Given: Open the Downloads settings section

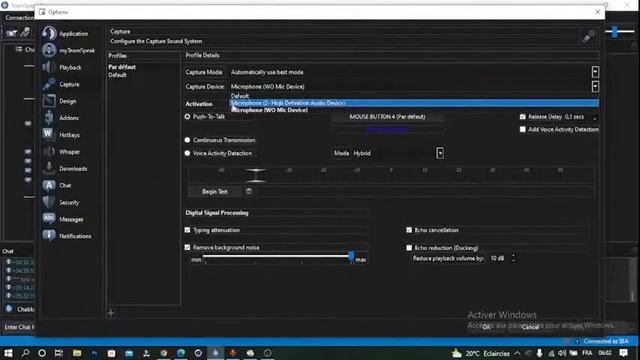Looking at the screenshot, I should (65, 168).
